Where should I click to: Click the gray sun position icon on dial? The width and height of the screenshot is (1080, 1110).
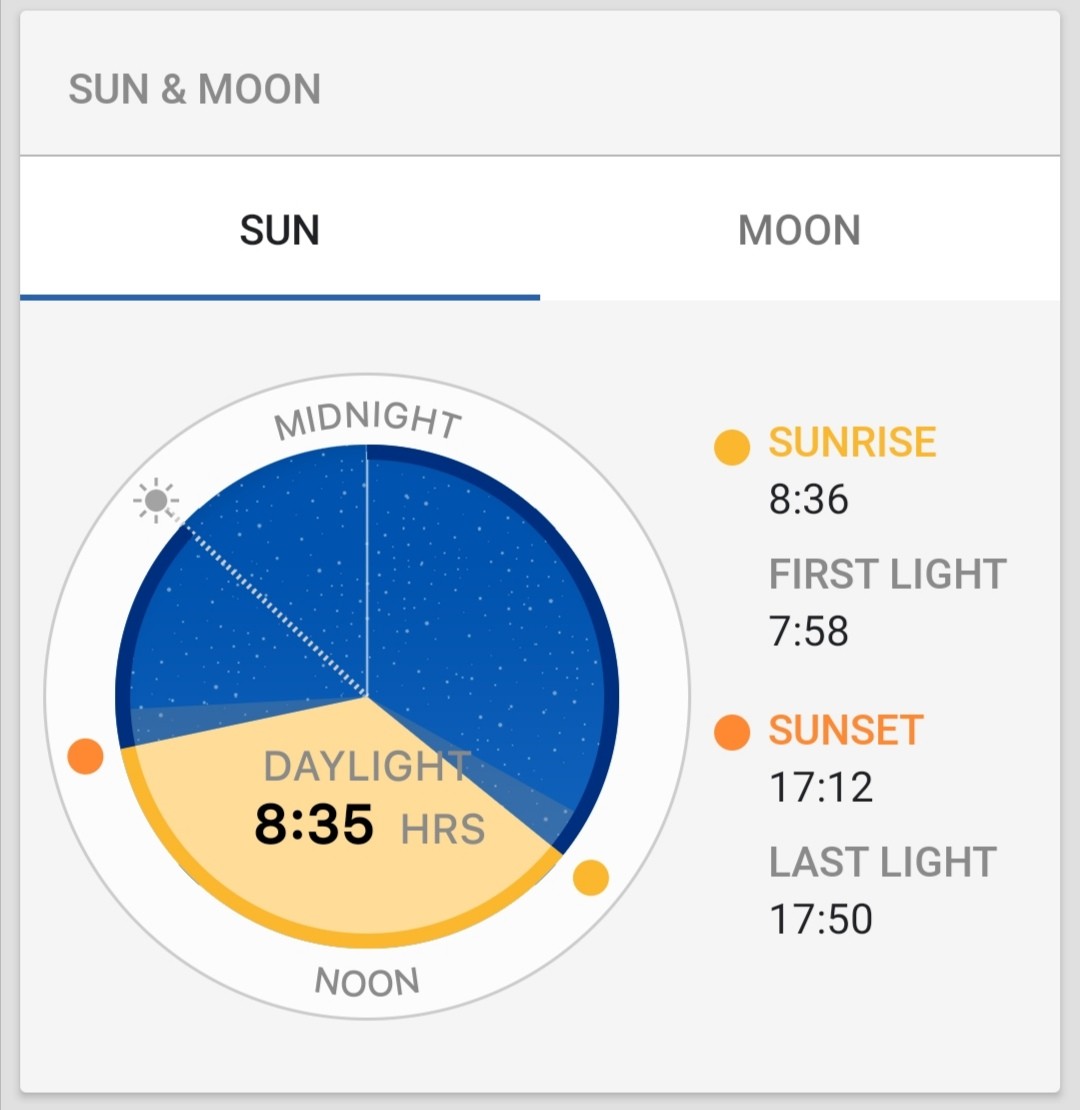(x=156, y=501)
